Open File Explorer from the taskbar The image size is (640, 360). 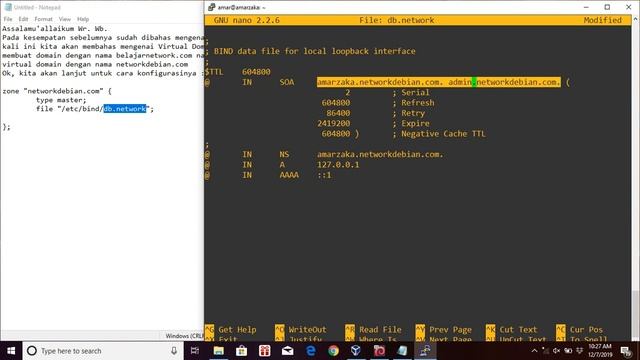[x=219, y=351]
